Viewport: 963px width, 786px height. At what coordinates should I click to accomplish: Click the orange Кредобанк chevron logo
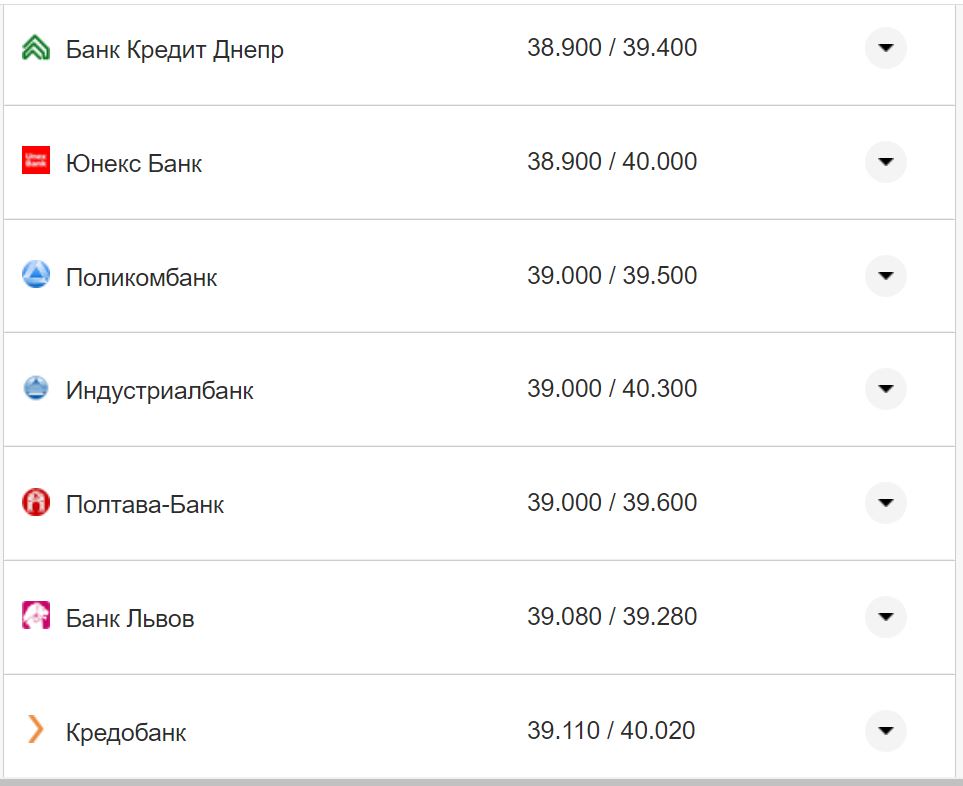pyautogui.click(x=35, y=731)
